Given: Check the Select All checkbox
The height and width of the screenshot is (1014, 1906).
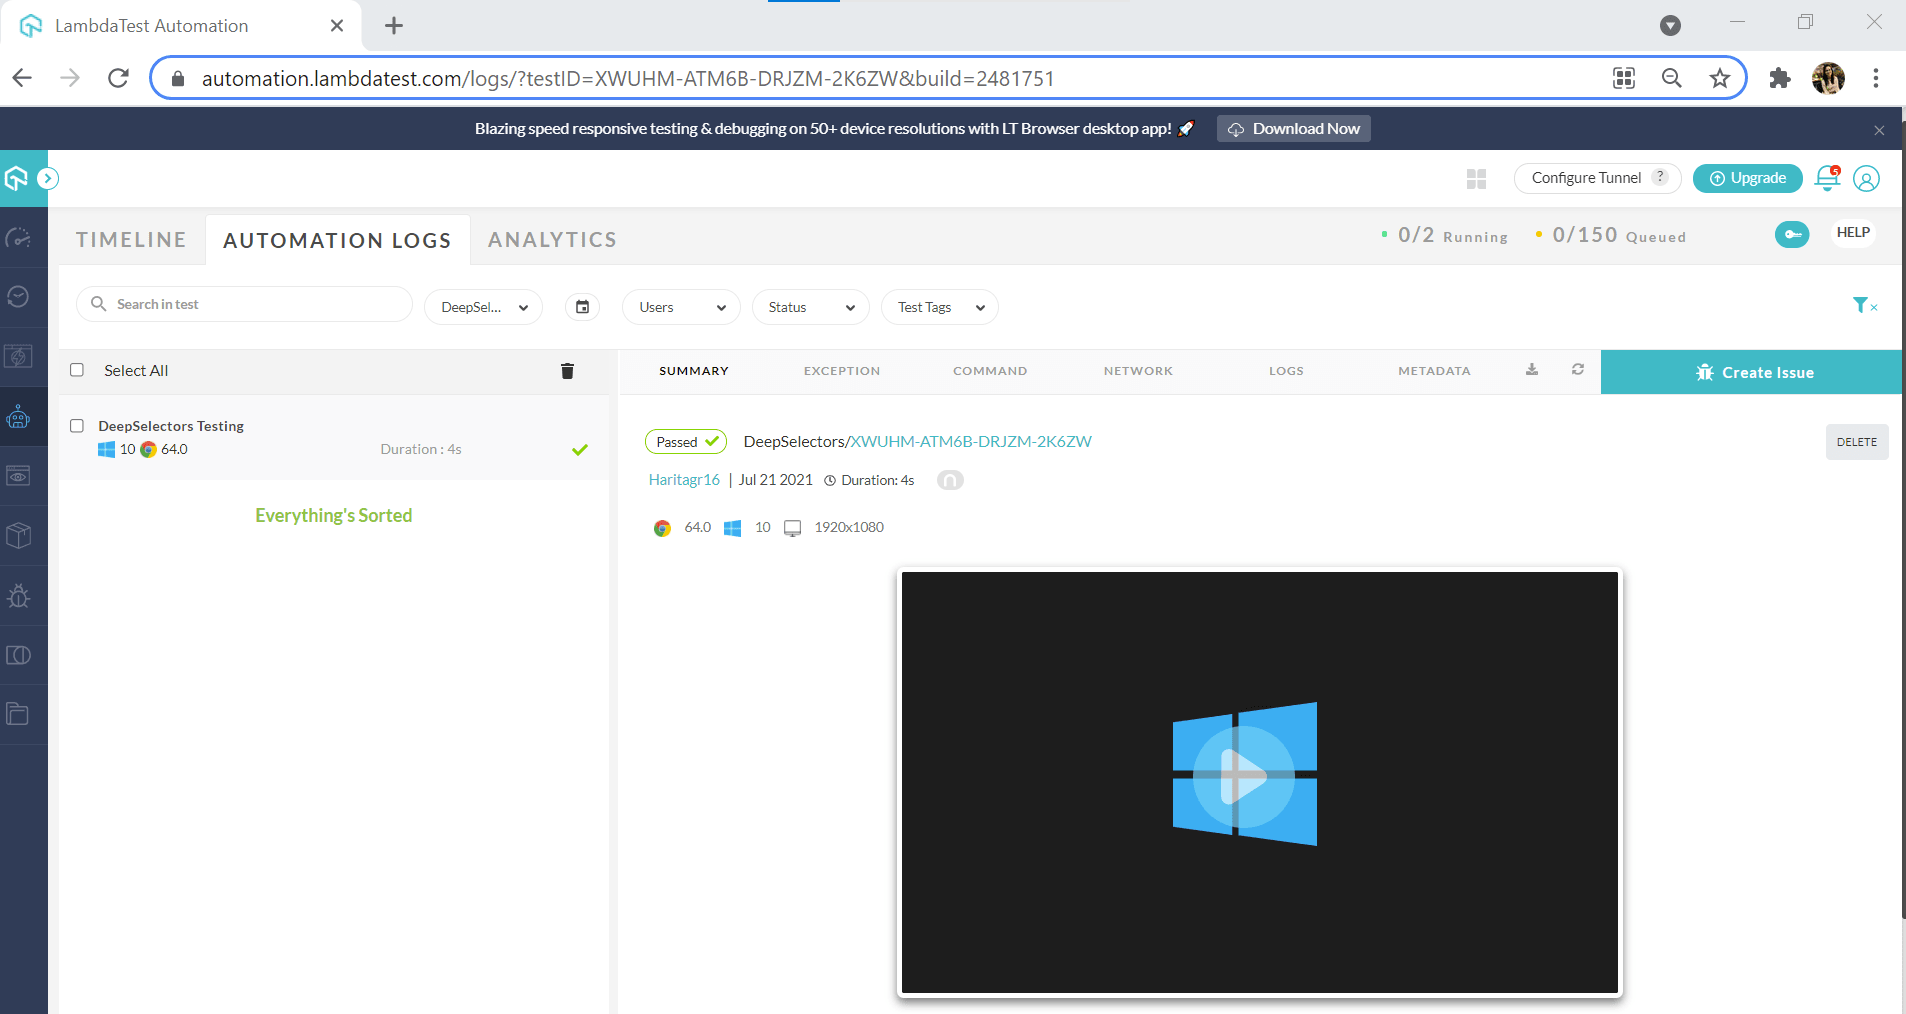Looking at the screenshot, I should [x=77, y=370].
